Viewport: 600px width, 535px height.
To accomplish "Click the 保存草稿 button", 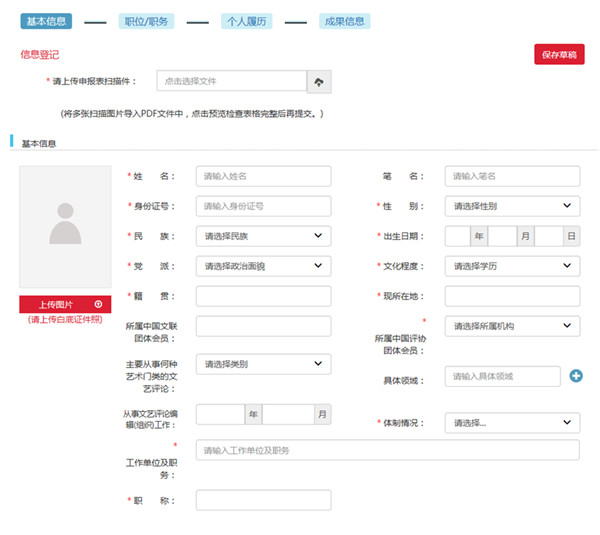I will pos(559,54).
